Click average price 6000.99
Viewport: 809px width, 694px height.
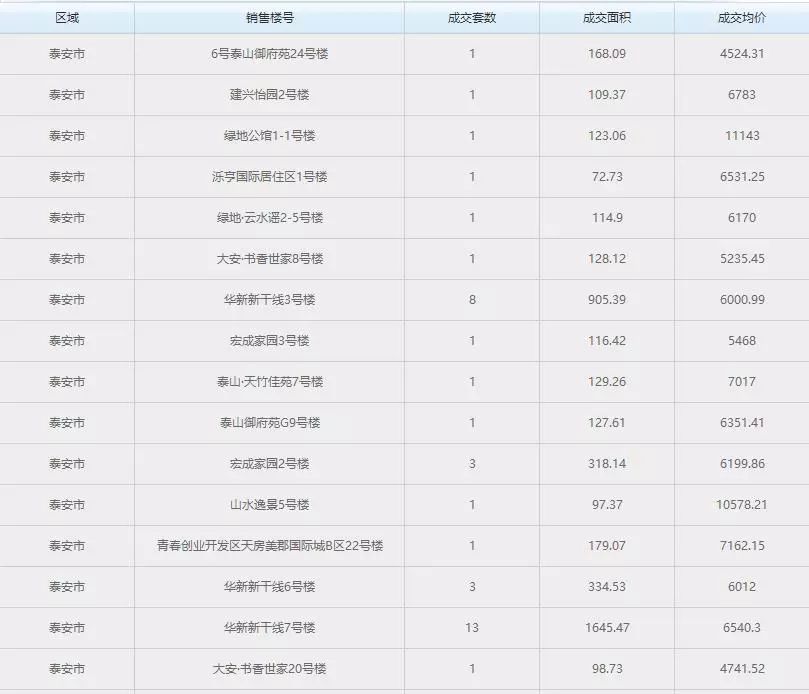pos(742,300)
